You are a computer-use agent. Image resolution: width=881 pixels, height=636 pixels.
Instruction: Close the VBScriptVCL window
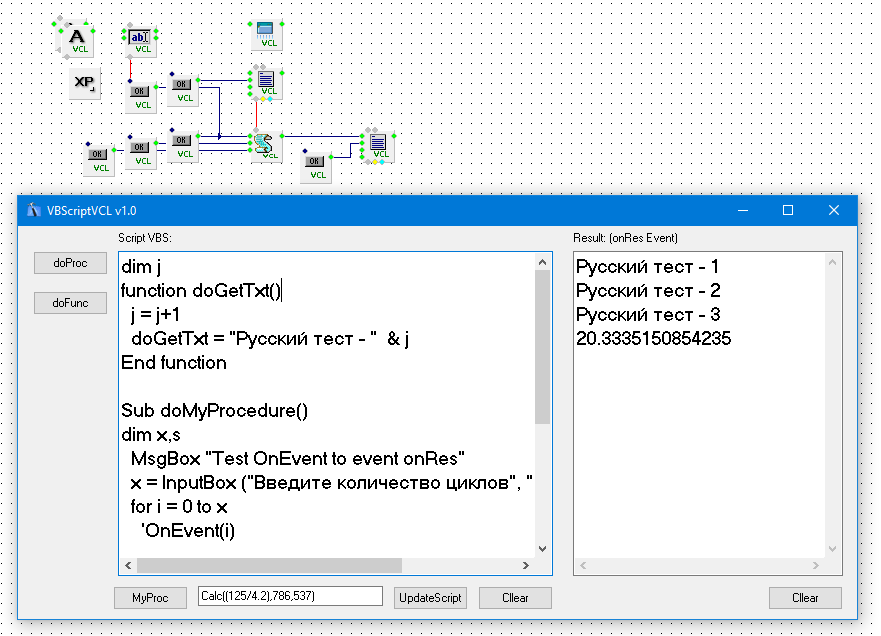(x=834, y=211)
